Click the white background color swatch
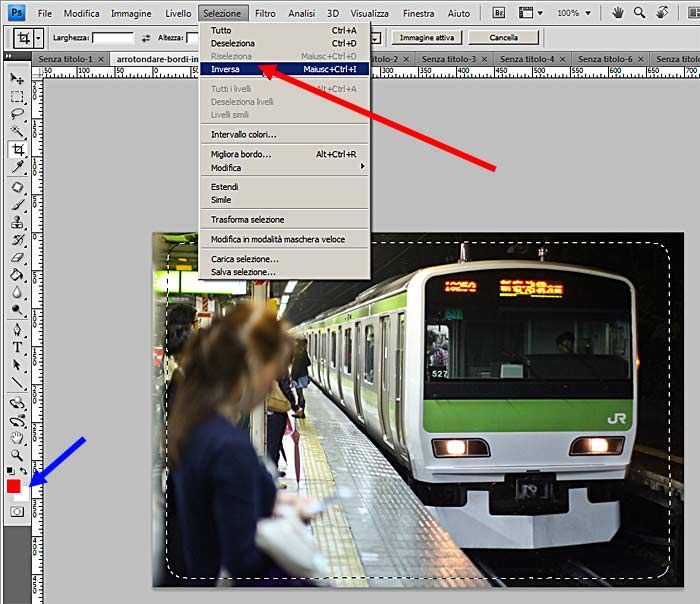Screen dimensions: 700x604 coord(23,496)
